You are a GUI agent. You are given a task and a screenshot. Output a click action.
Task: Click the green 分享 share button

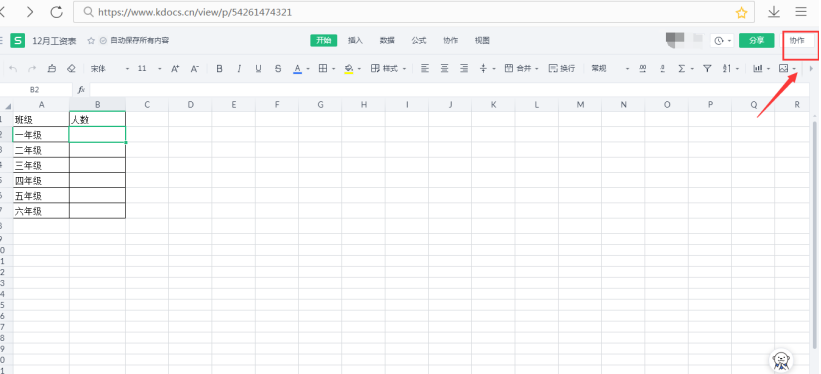pyautogui.click(x=756, y=40)
